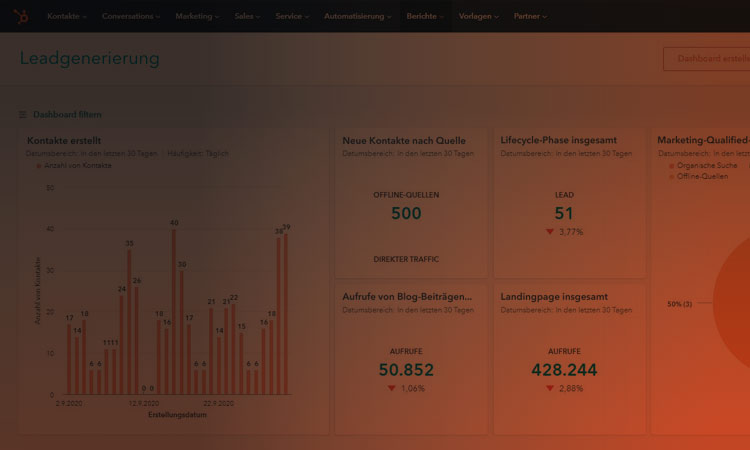Expand the Kontakte dropdown arrow
Viewport: 750px width, 450px height.
pos(84,17)
